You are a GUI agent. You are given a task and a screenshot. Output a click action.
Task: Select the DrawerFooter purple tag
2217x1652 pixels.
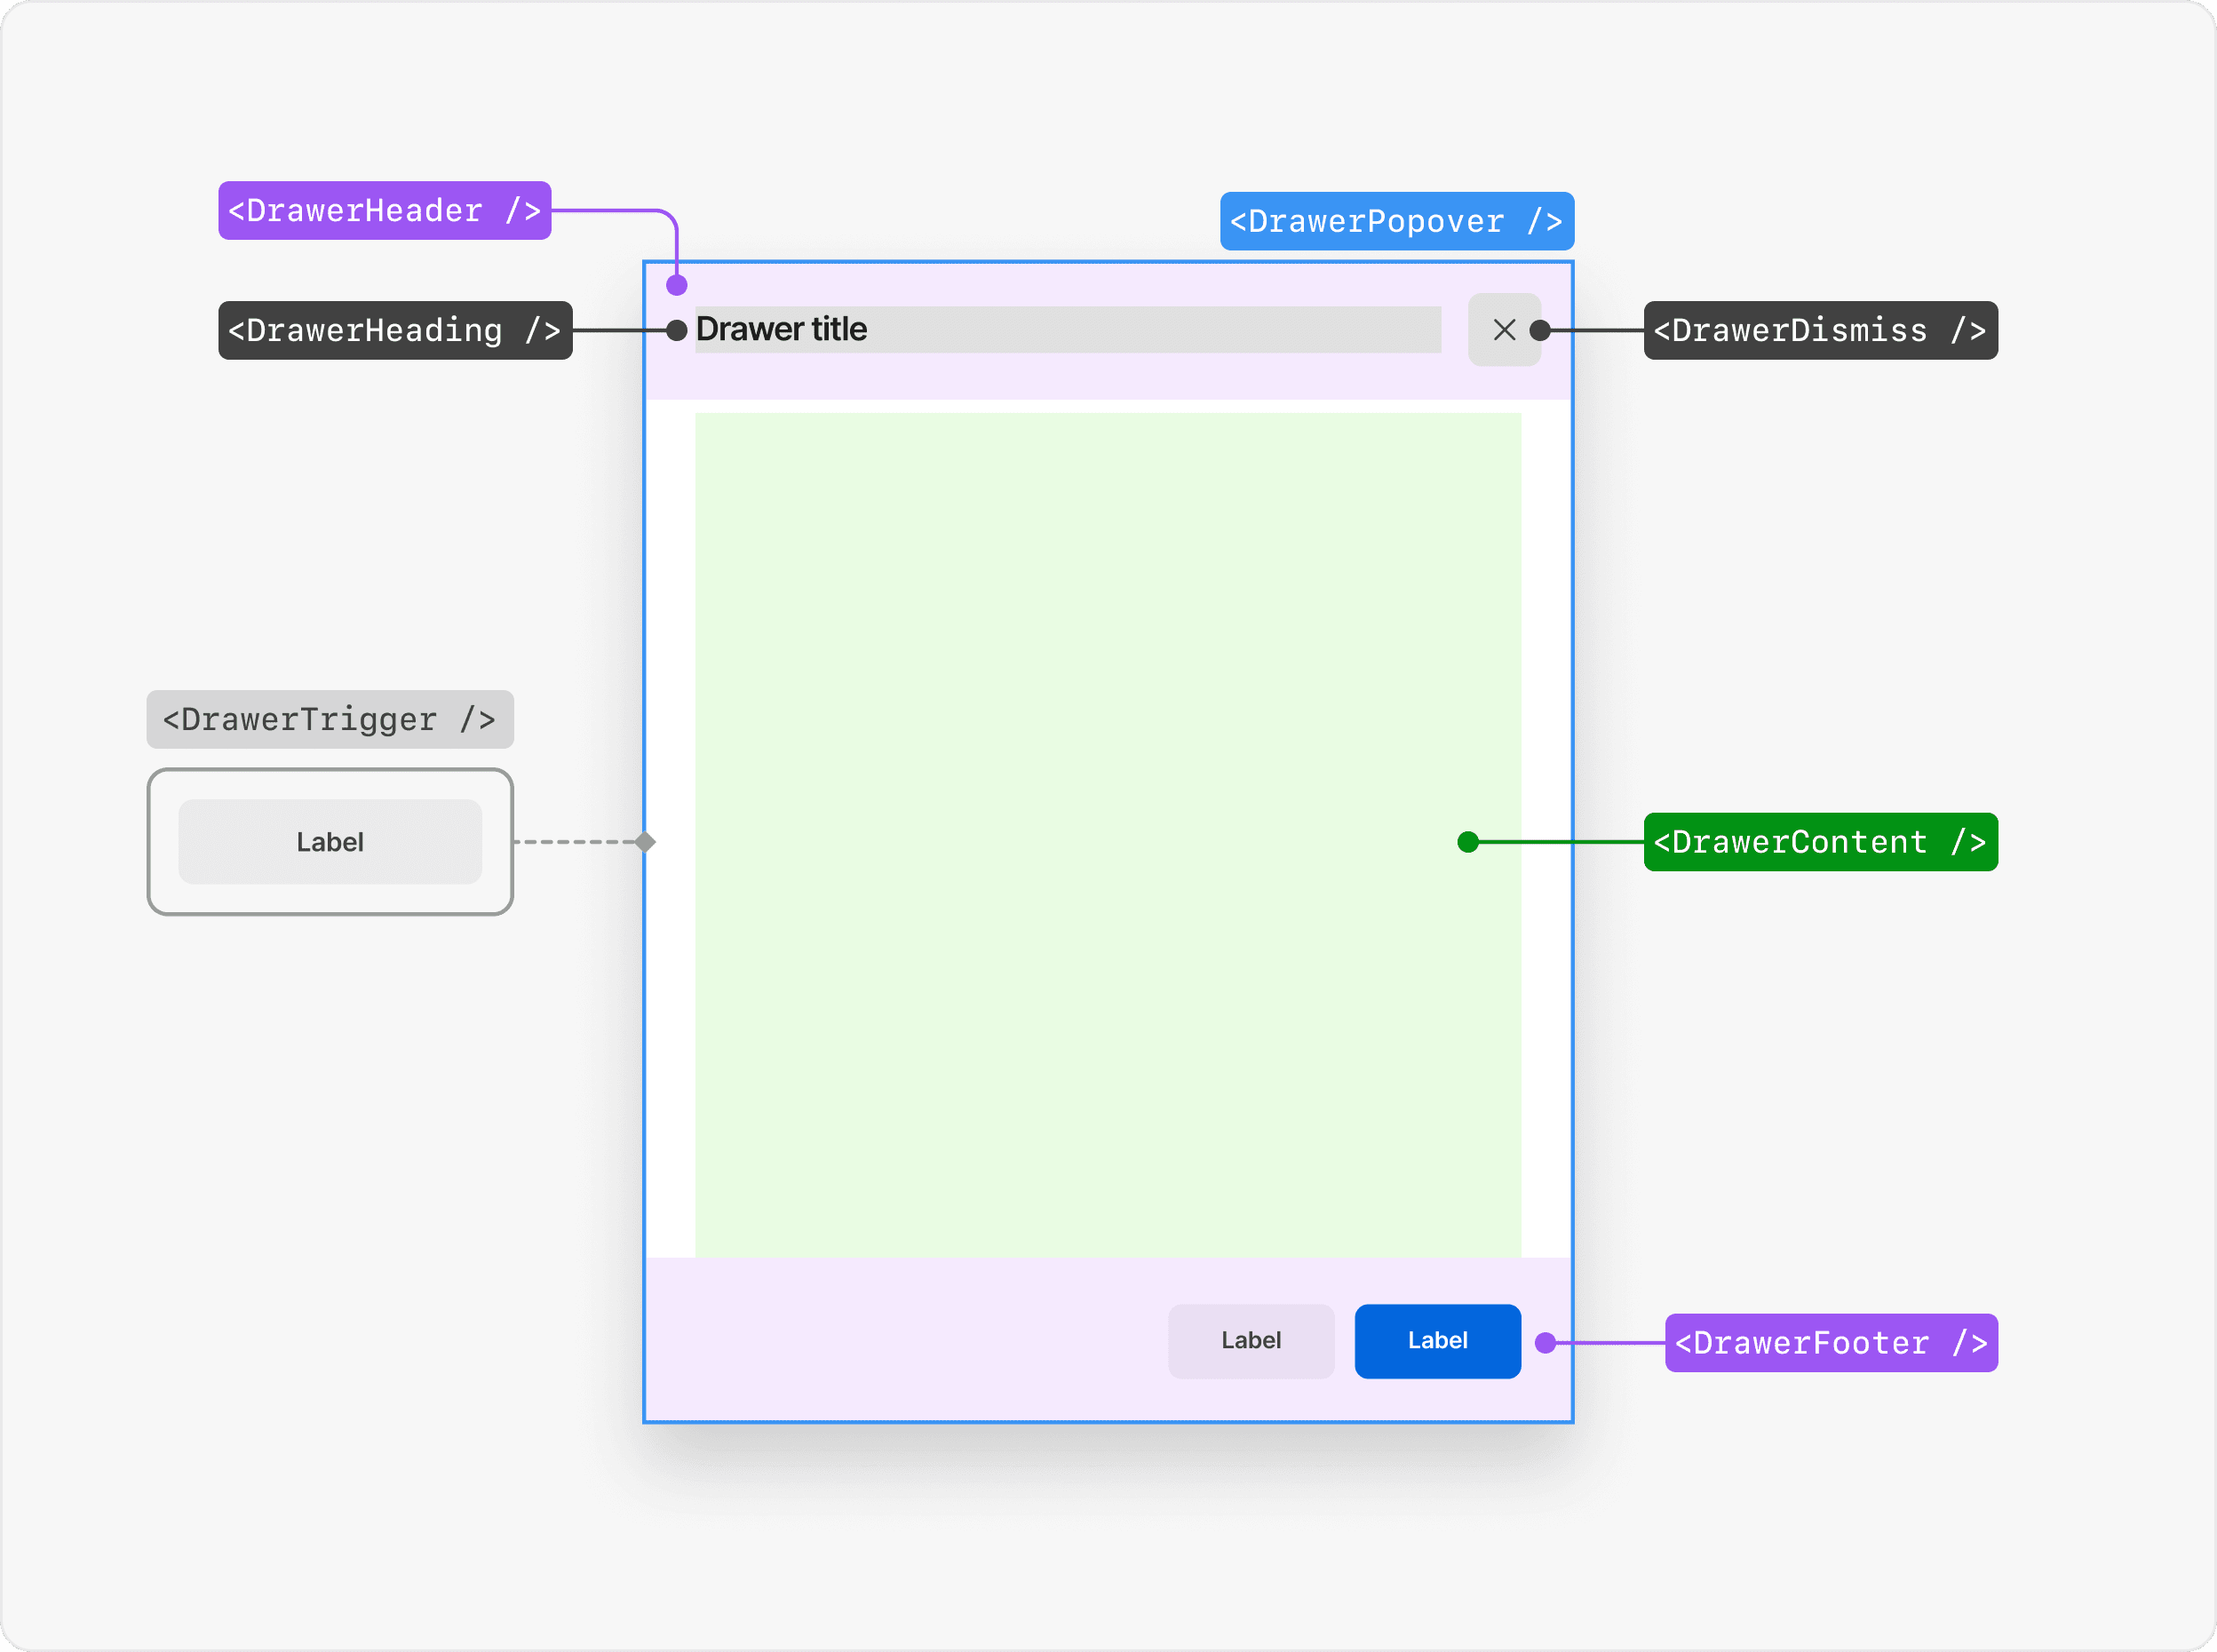coord(1830,1343)
